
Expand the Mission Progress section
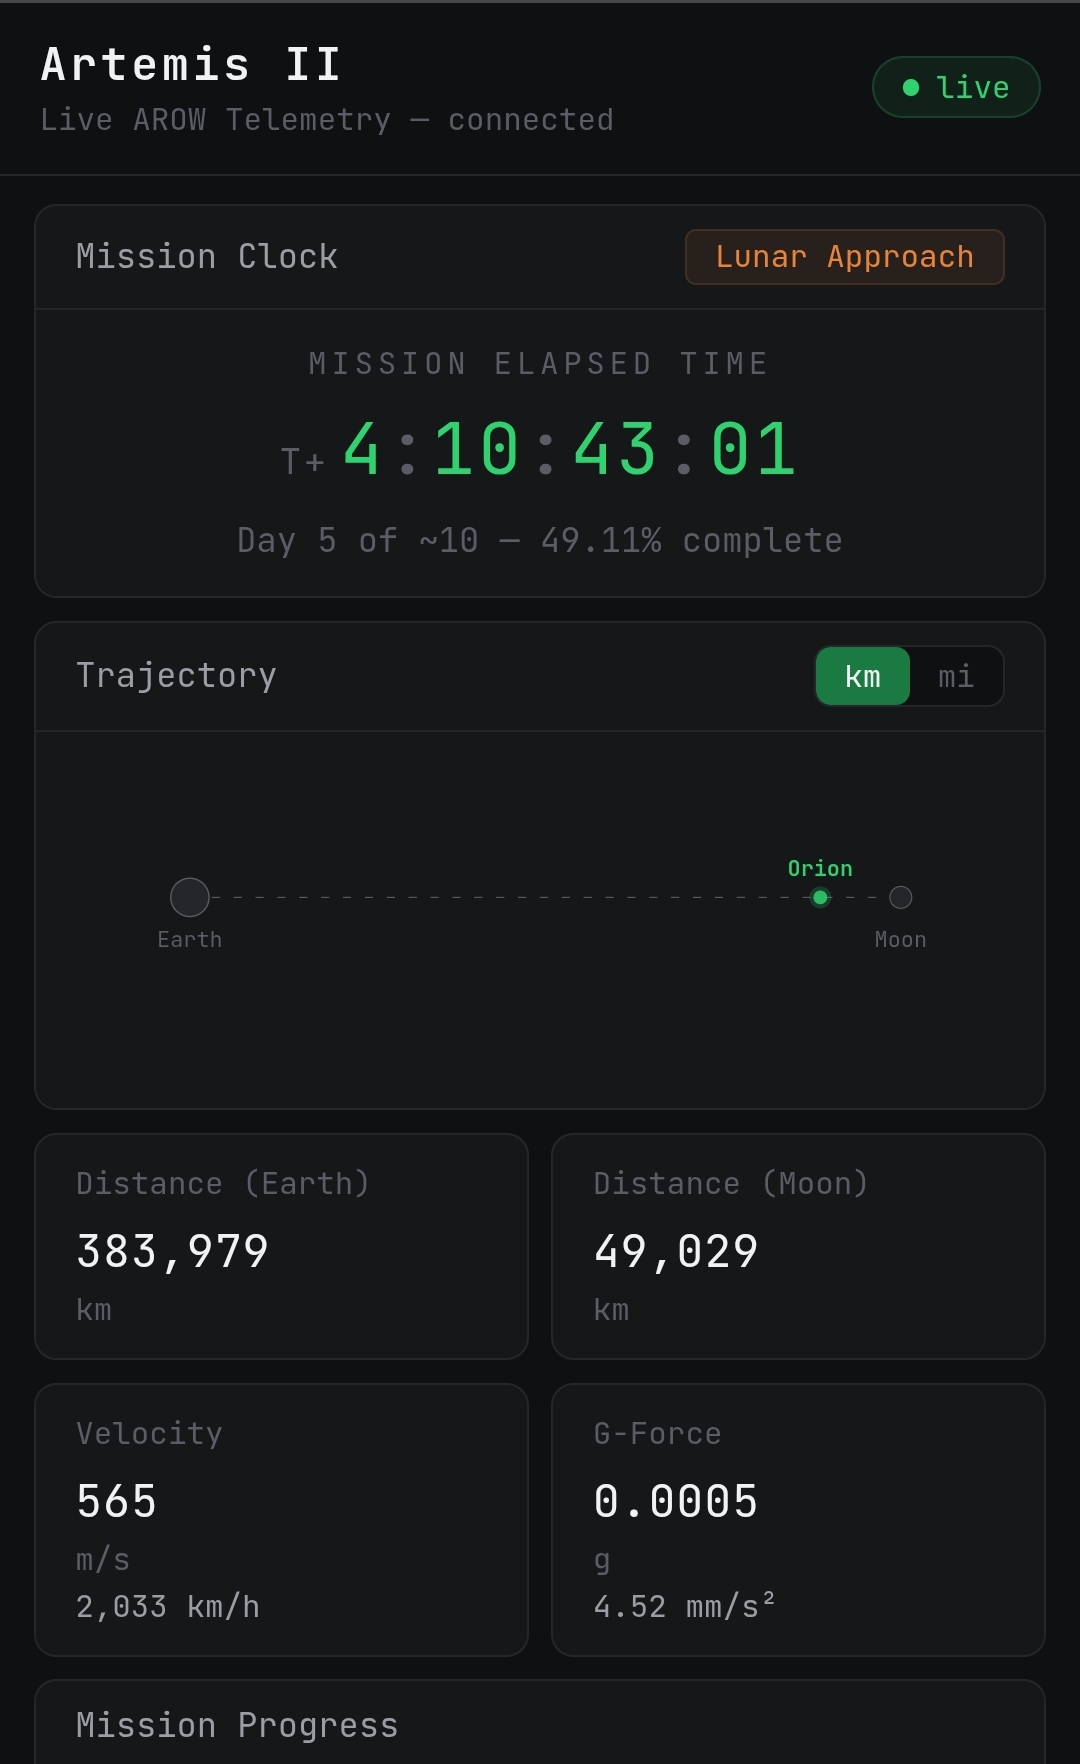(237, 1725)
